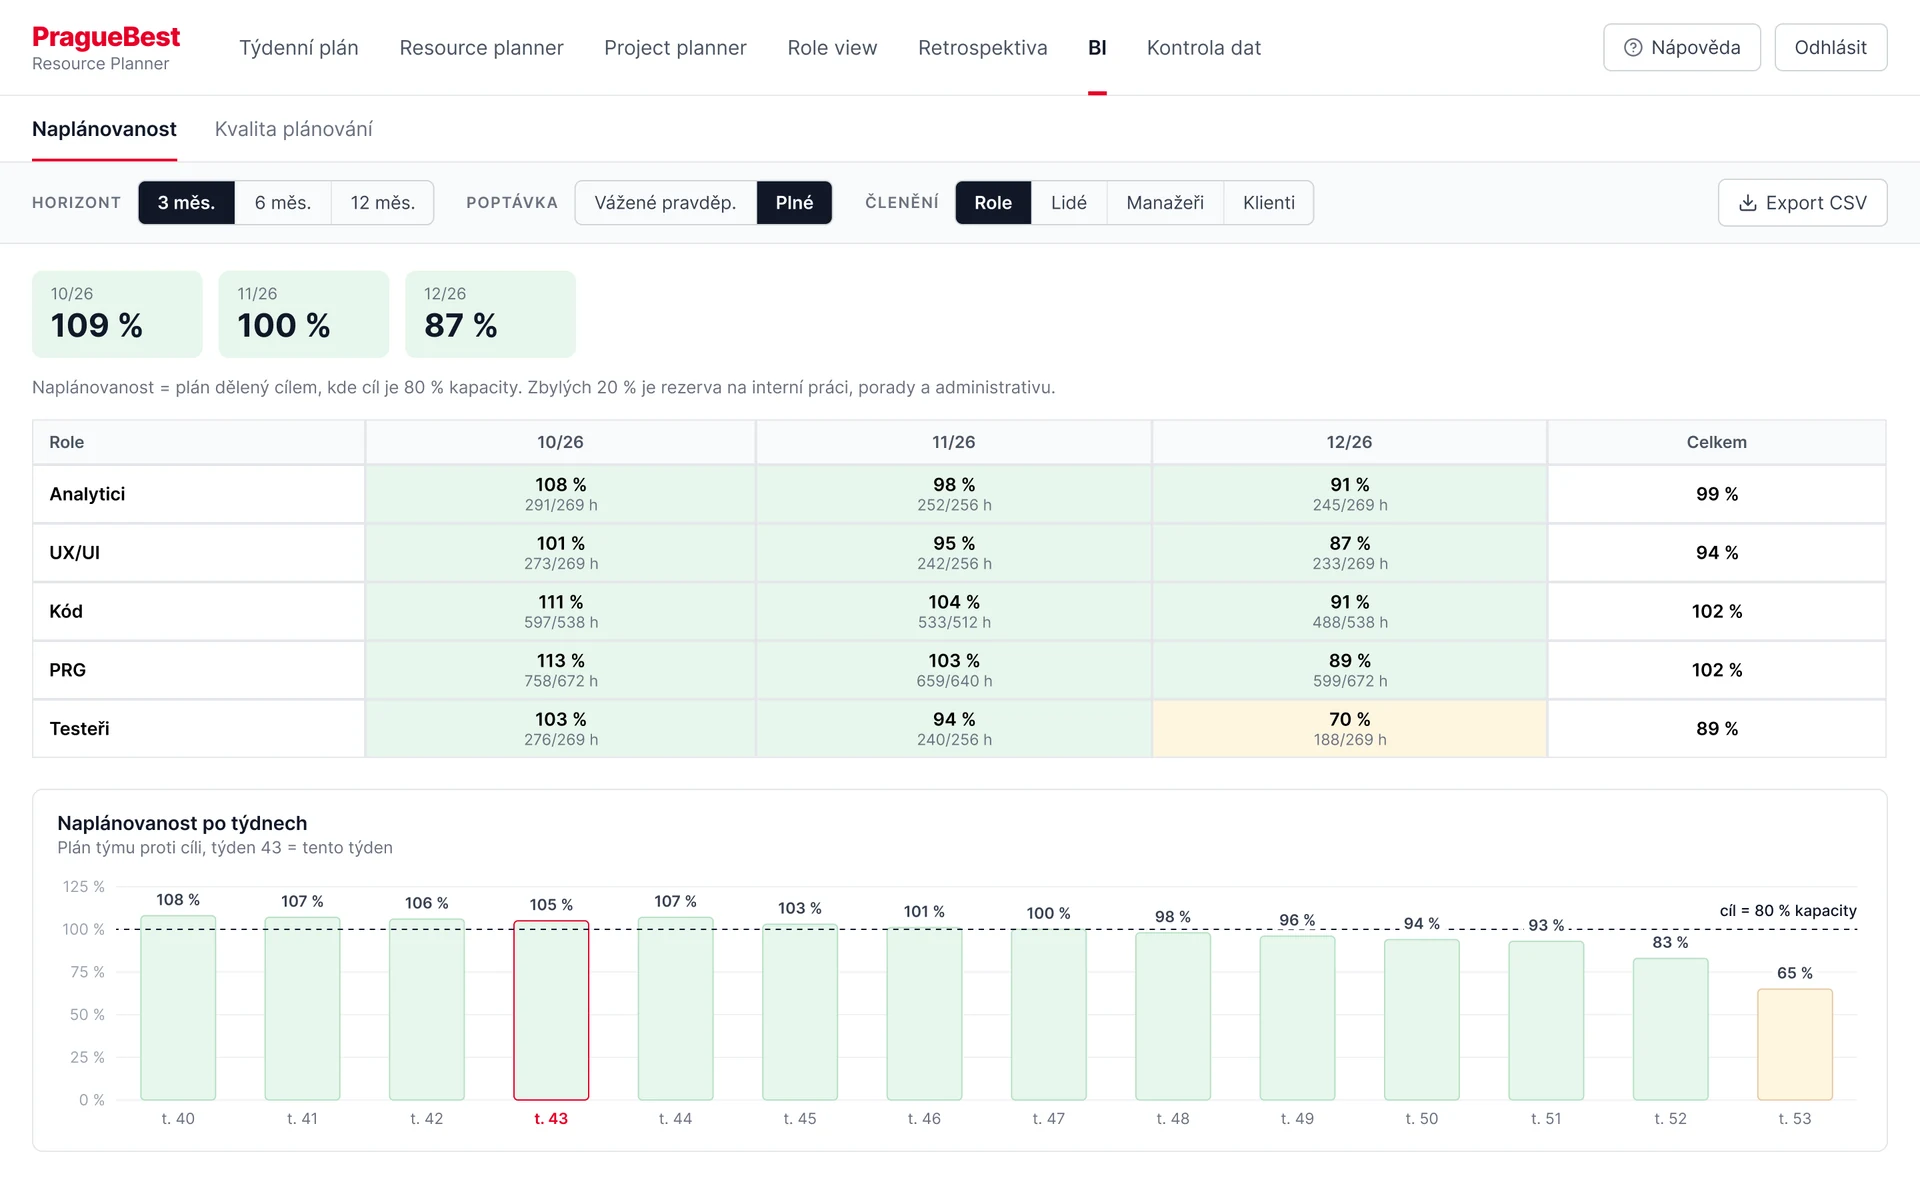Switch to the Kvalita plánování tab
Screen dimensions: 1920x1200
293,129
